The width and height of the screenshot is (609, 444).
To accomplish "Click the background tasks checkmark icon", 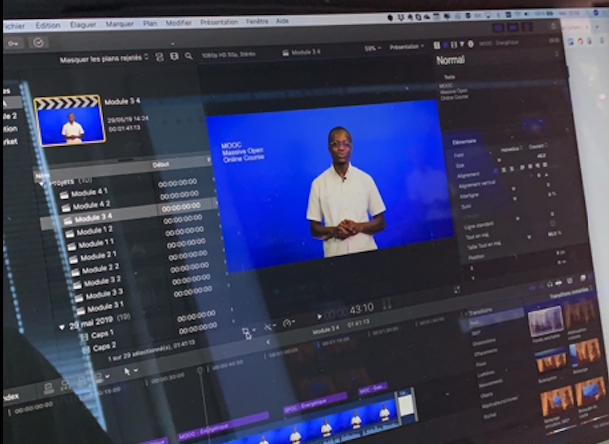I will tap(39, 43).
